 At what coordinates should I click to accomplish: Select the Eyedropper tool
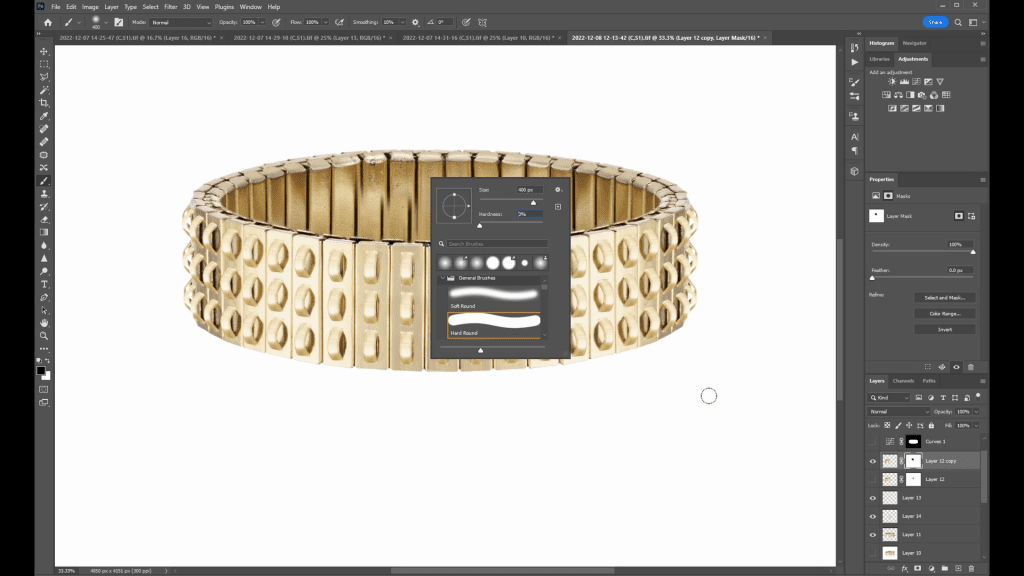[44, 116]
